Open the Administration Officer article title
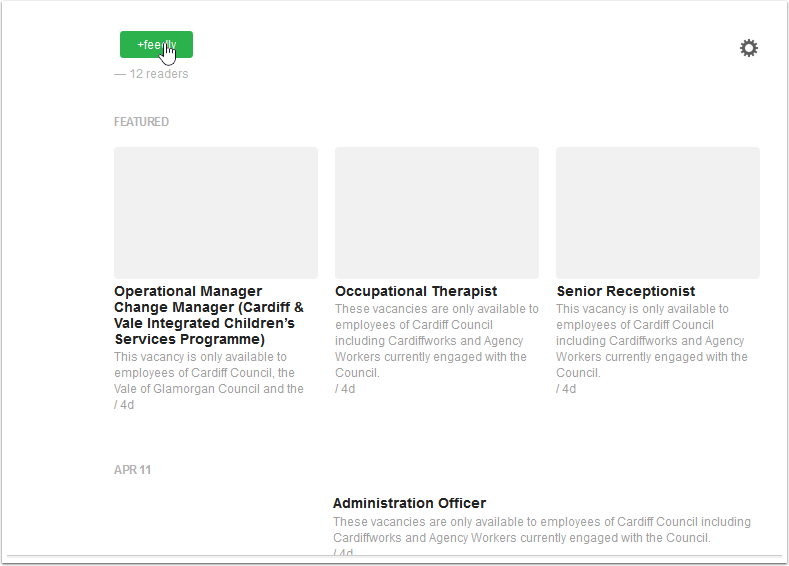 409,503
